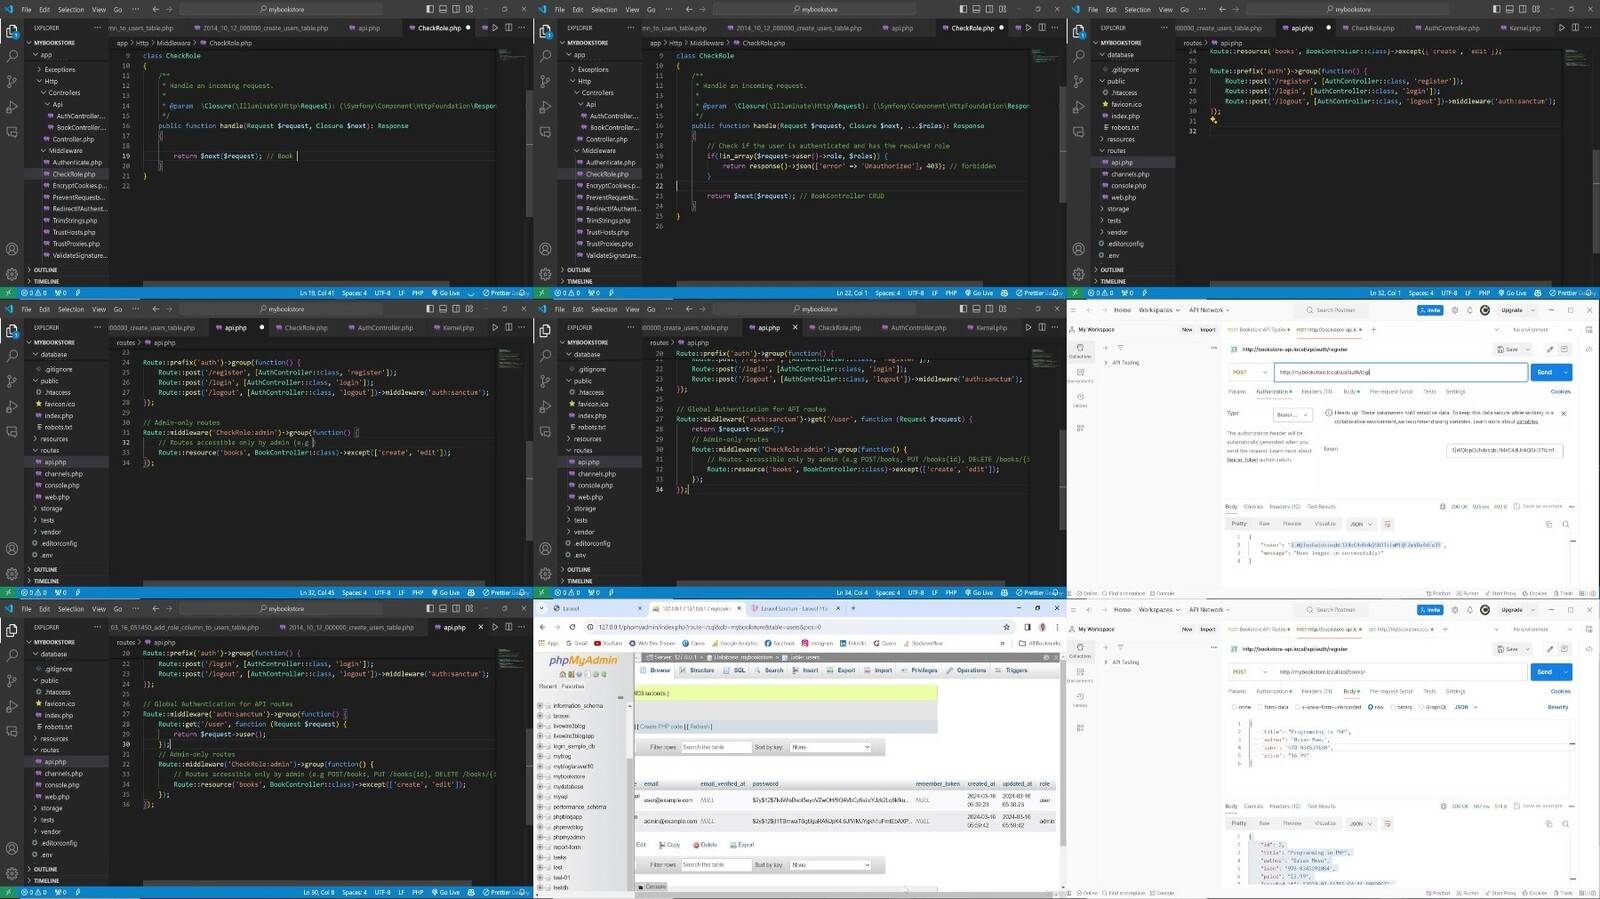This screenshot has height=899, width=1600.
Task: Open the first Sort by key dropdown in phpMyAdmin
Action: pyautogui.click(x=830, y=747)
